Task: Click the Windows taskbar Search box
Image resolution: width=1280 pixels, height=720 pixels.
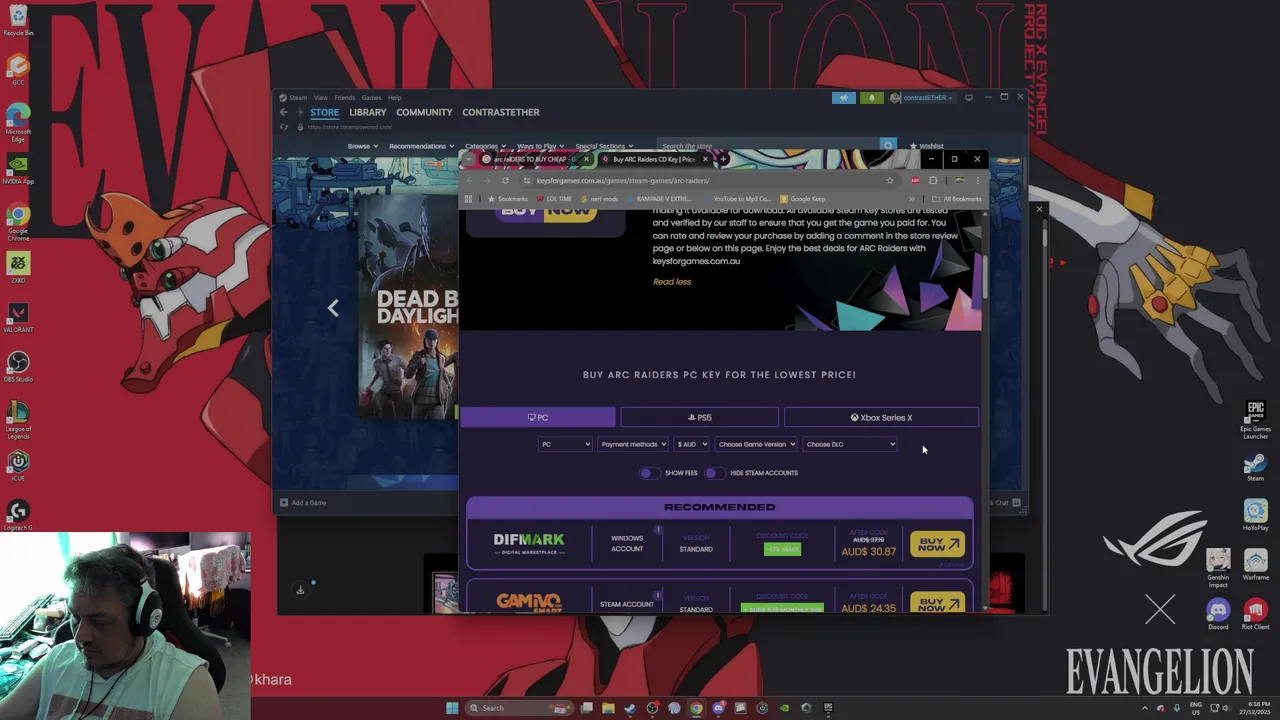Action: [519, 708]
